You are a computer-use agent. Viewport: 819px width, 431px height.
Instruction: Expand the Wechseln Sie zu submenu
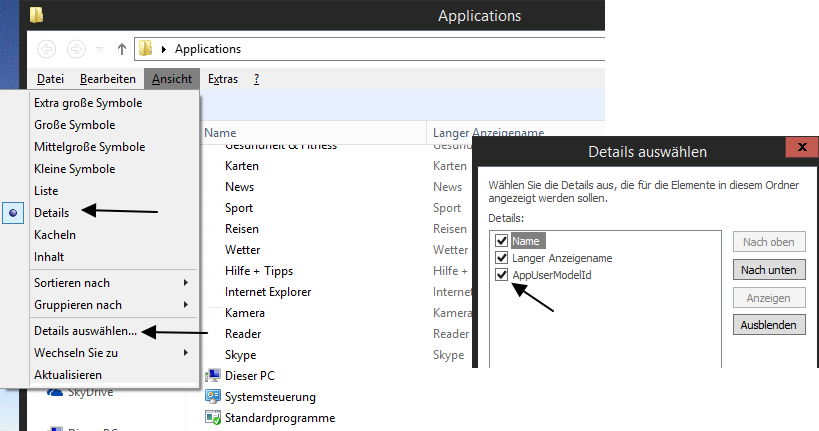112,353
